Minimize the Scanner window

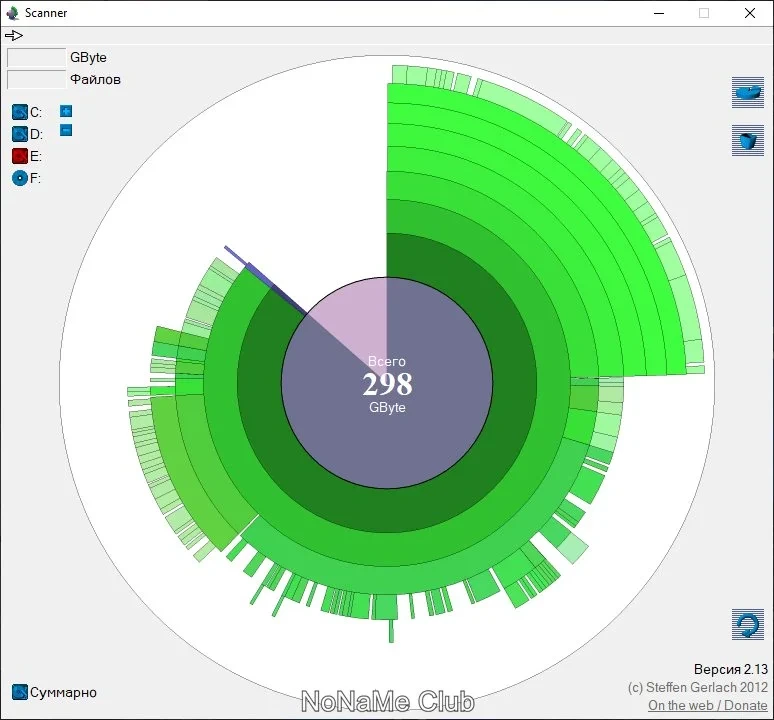(x=659, y=13)
